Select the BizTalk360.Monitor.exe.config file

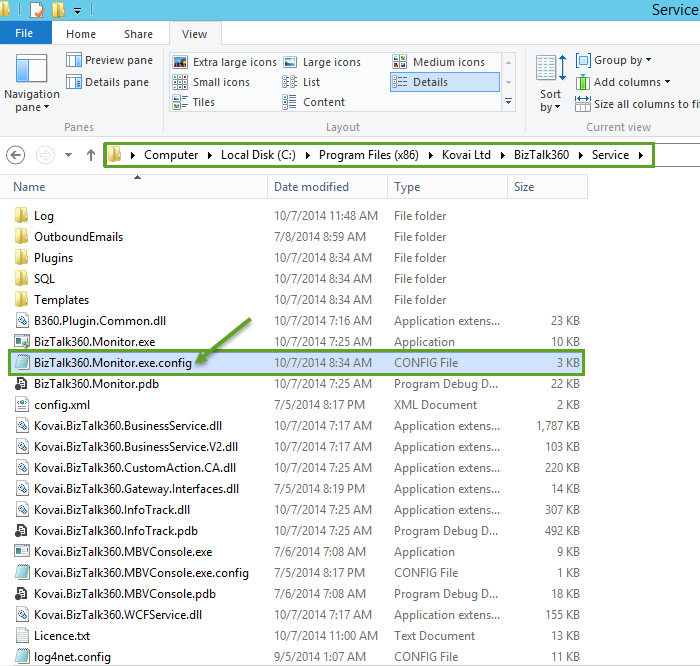(x=111, y=363)
